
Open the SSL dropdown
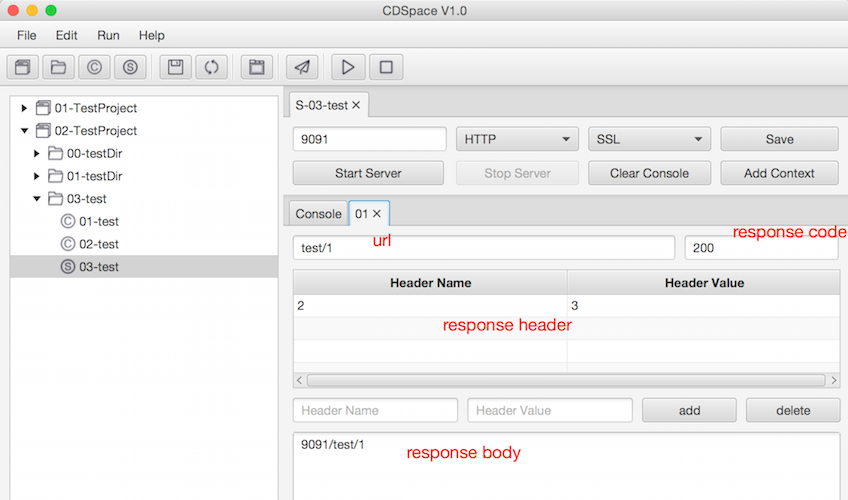click(649, 140)
